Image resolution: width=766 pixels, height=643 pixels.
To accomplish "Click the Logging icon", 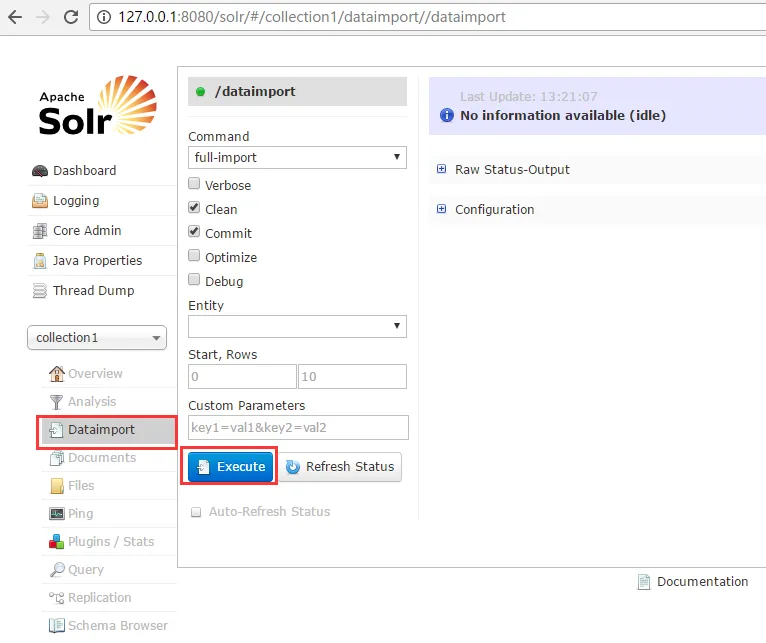I will pyautogui.click(x=40, y=201).
